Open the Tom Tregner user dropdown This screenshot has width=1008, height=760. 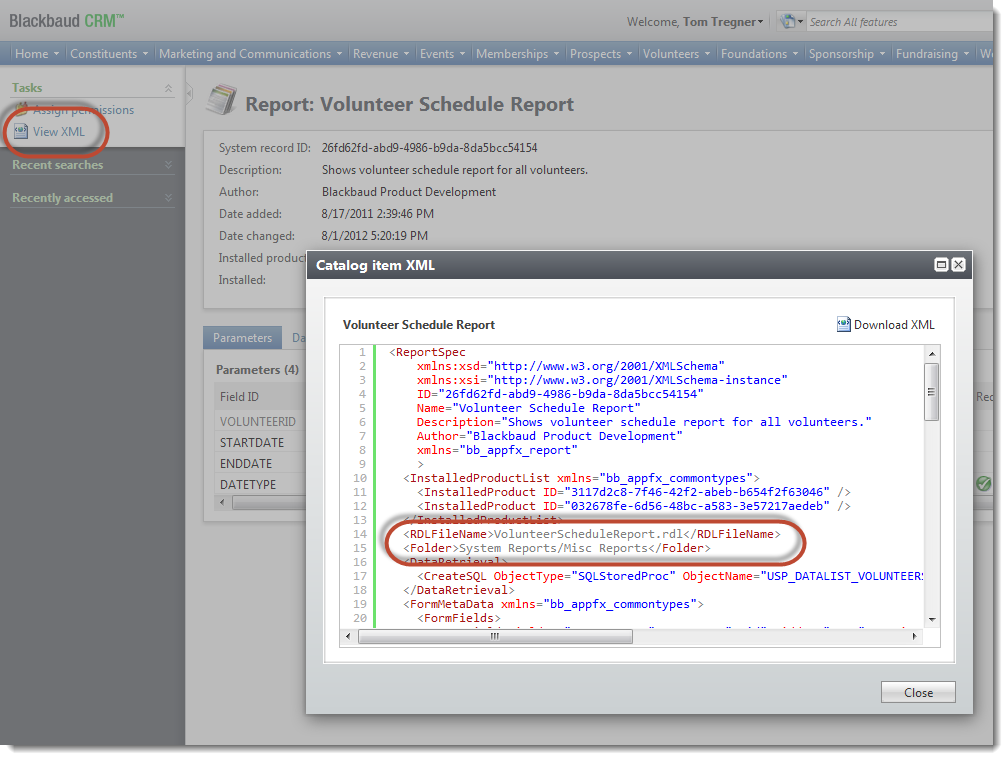coord(723,22)
